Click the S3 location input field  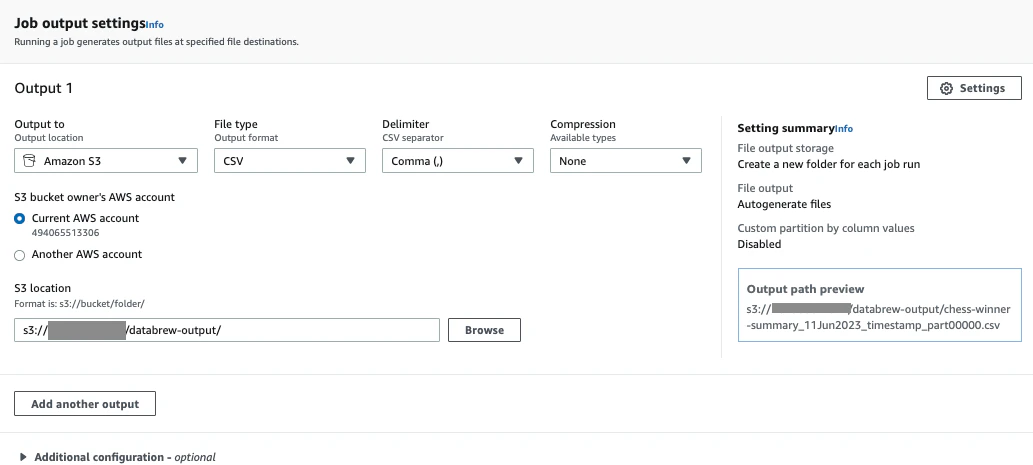click(227, 330)
